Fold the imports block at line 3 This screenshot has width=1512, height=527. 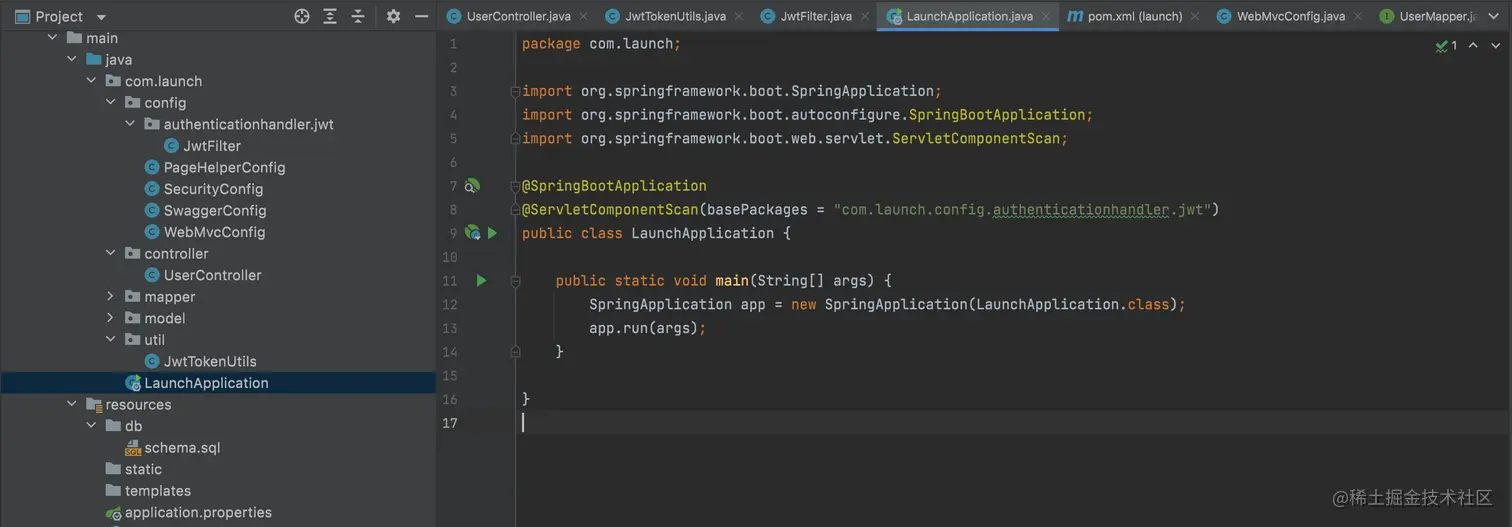click(x=515, y=91)
